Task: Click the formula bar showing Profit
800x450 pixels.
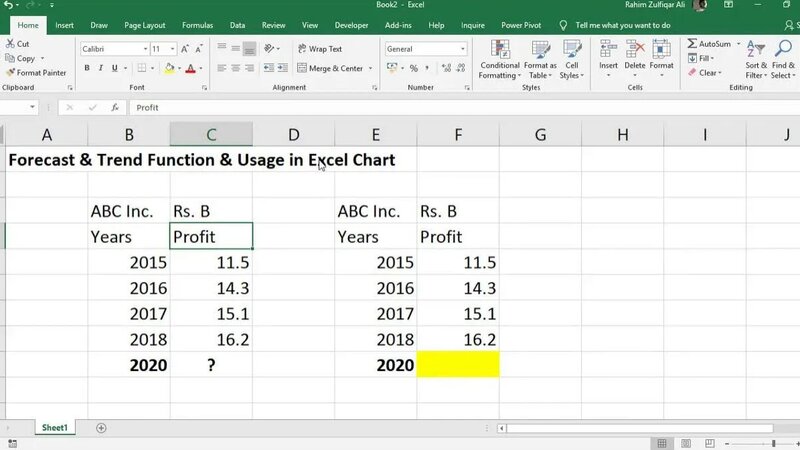Action: click(464, 108)
